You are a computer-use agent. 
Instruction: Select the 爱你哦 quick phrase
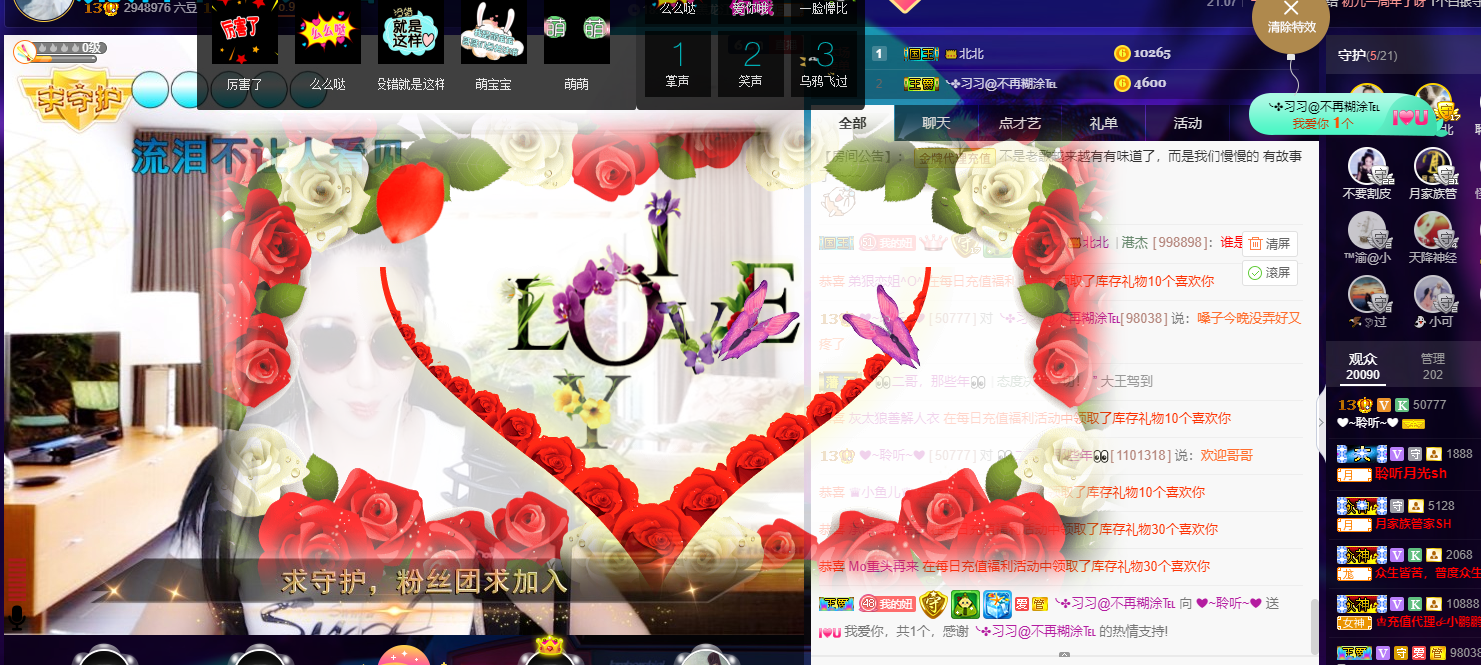(751, 9)
